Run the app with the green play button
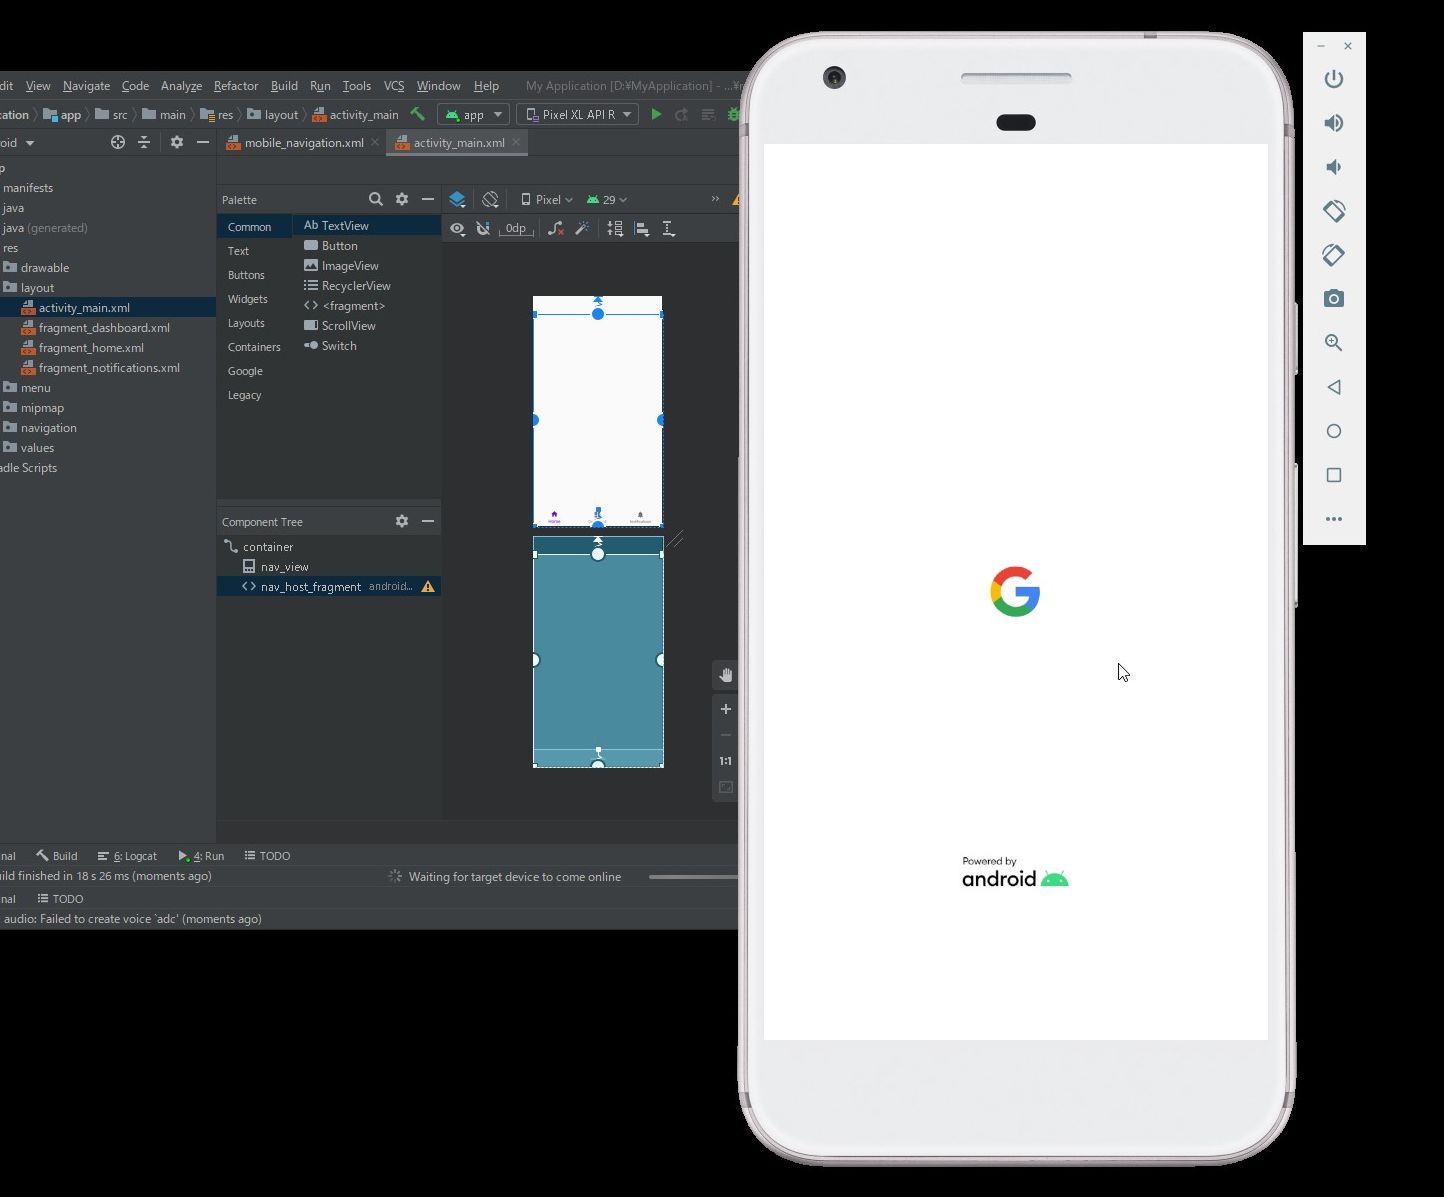 [x=656, y=114]
